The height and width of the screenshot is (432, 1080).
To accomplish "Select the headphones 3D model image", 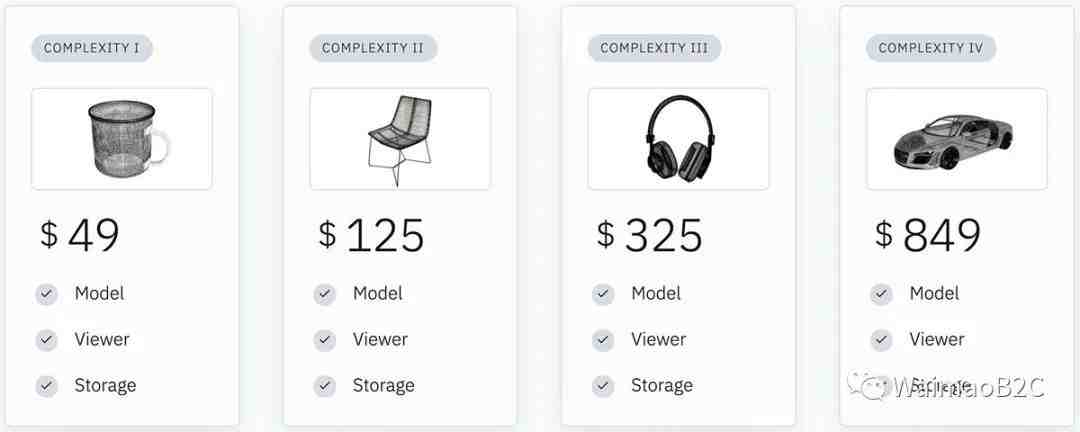I will point(679,138).
